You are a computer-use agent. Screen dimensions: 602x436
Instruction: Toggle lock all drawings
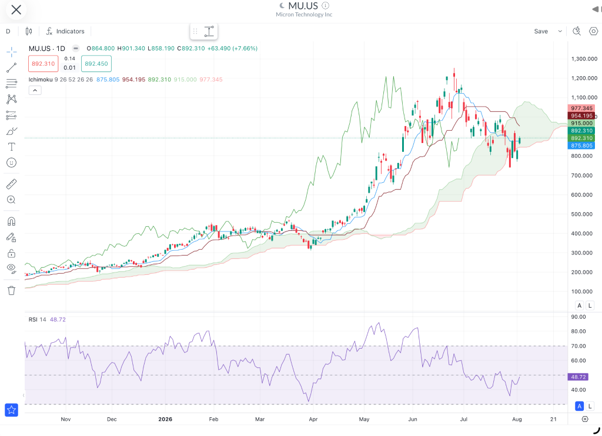pos(12,253)
